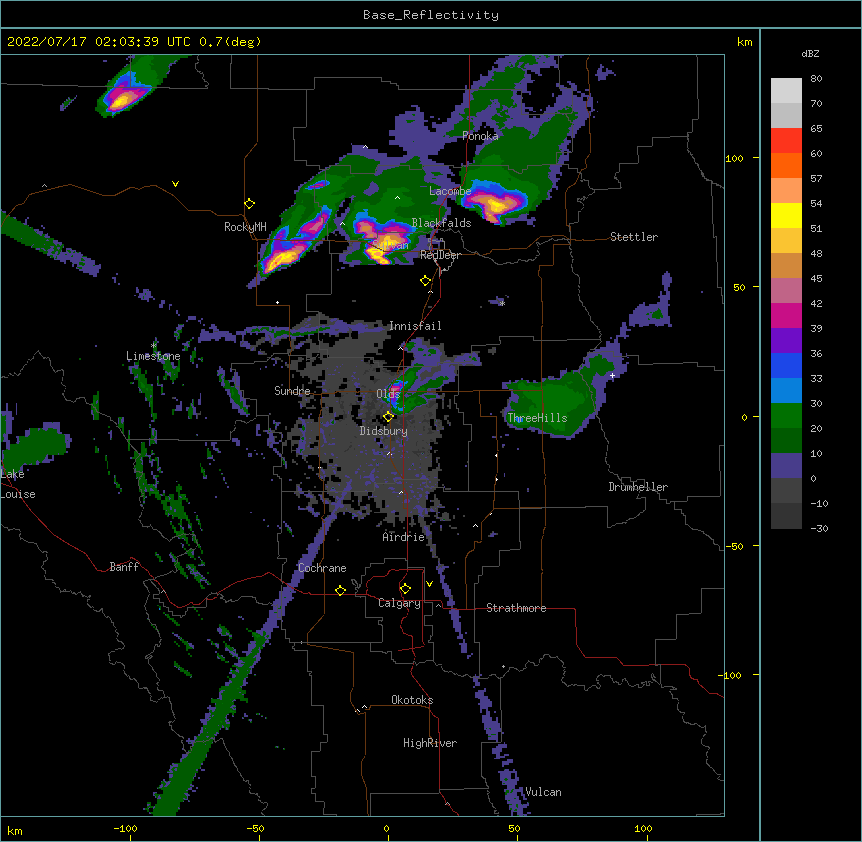The image size is (862, 842).
Task: Click the green 30 dBZ legend swatch
Action: click(786, 416)
